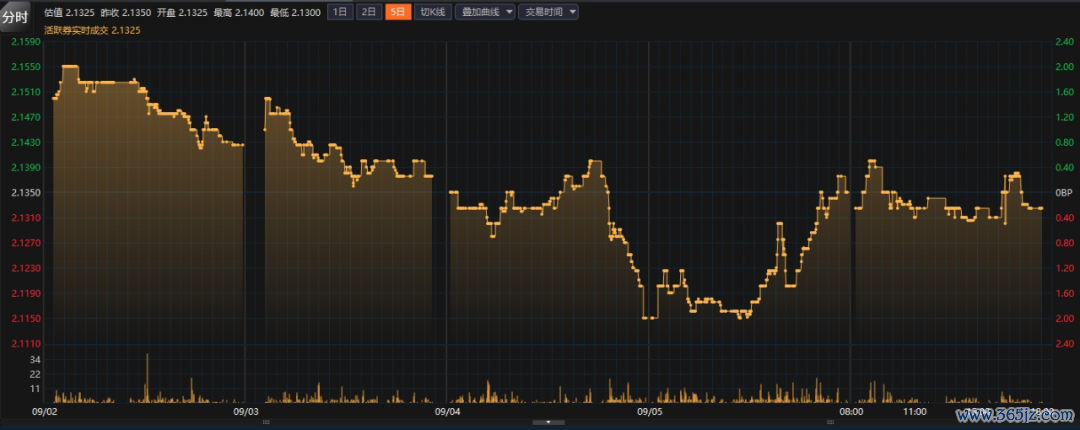
Task: Click the 09/05 date label
Action: click(x=649, y=411)
